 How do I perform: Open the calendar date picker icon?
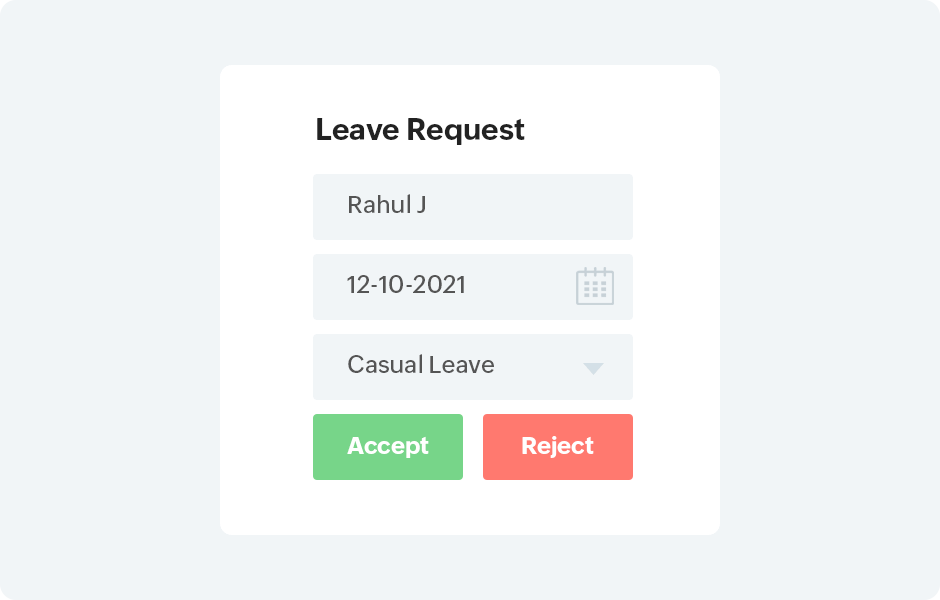595,286
